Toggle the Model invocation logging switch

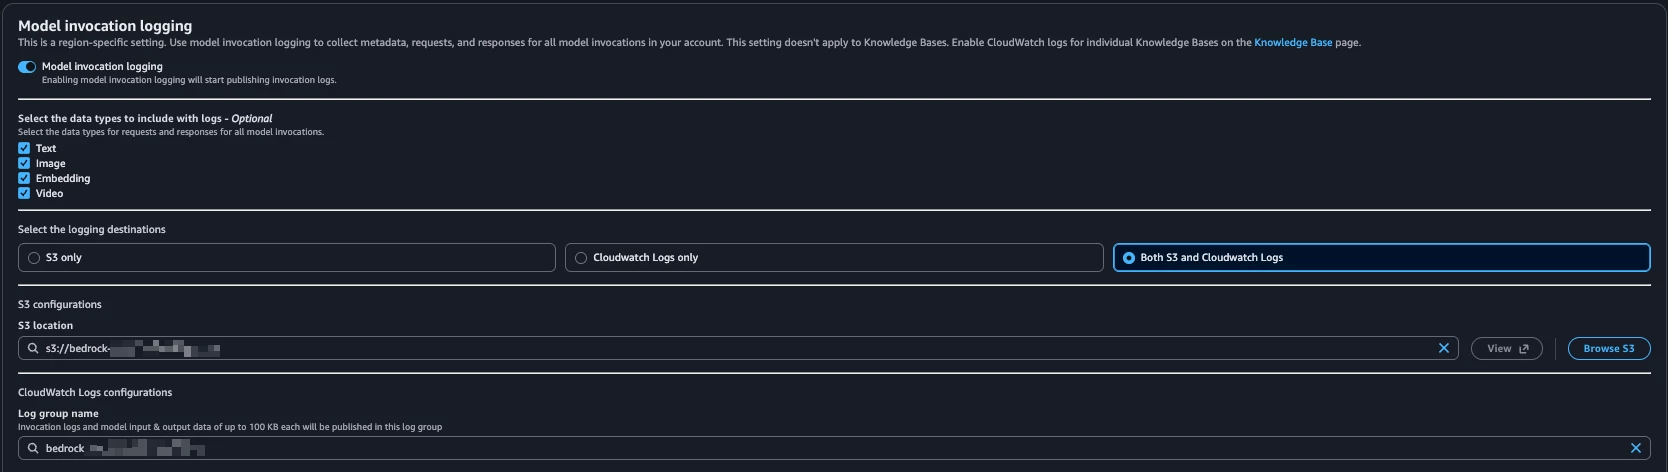tap(27, 67)
